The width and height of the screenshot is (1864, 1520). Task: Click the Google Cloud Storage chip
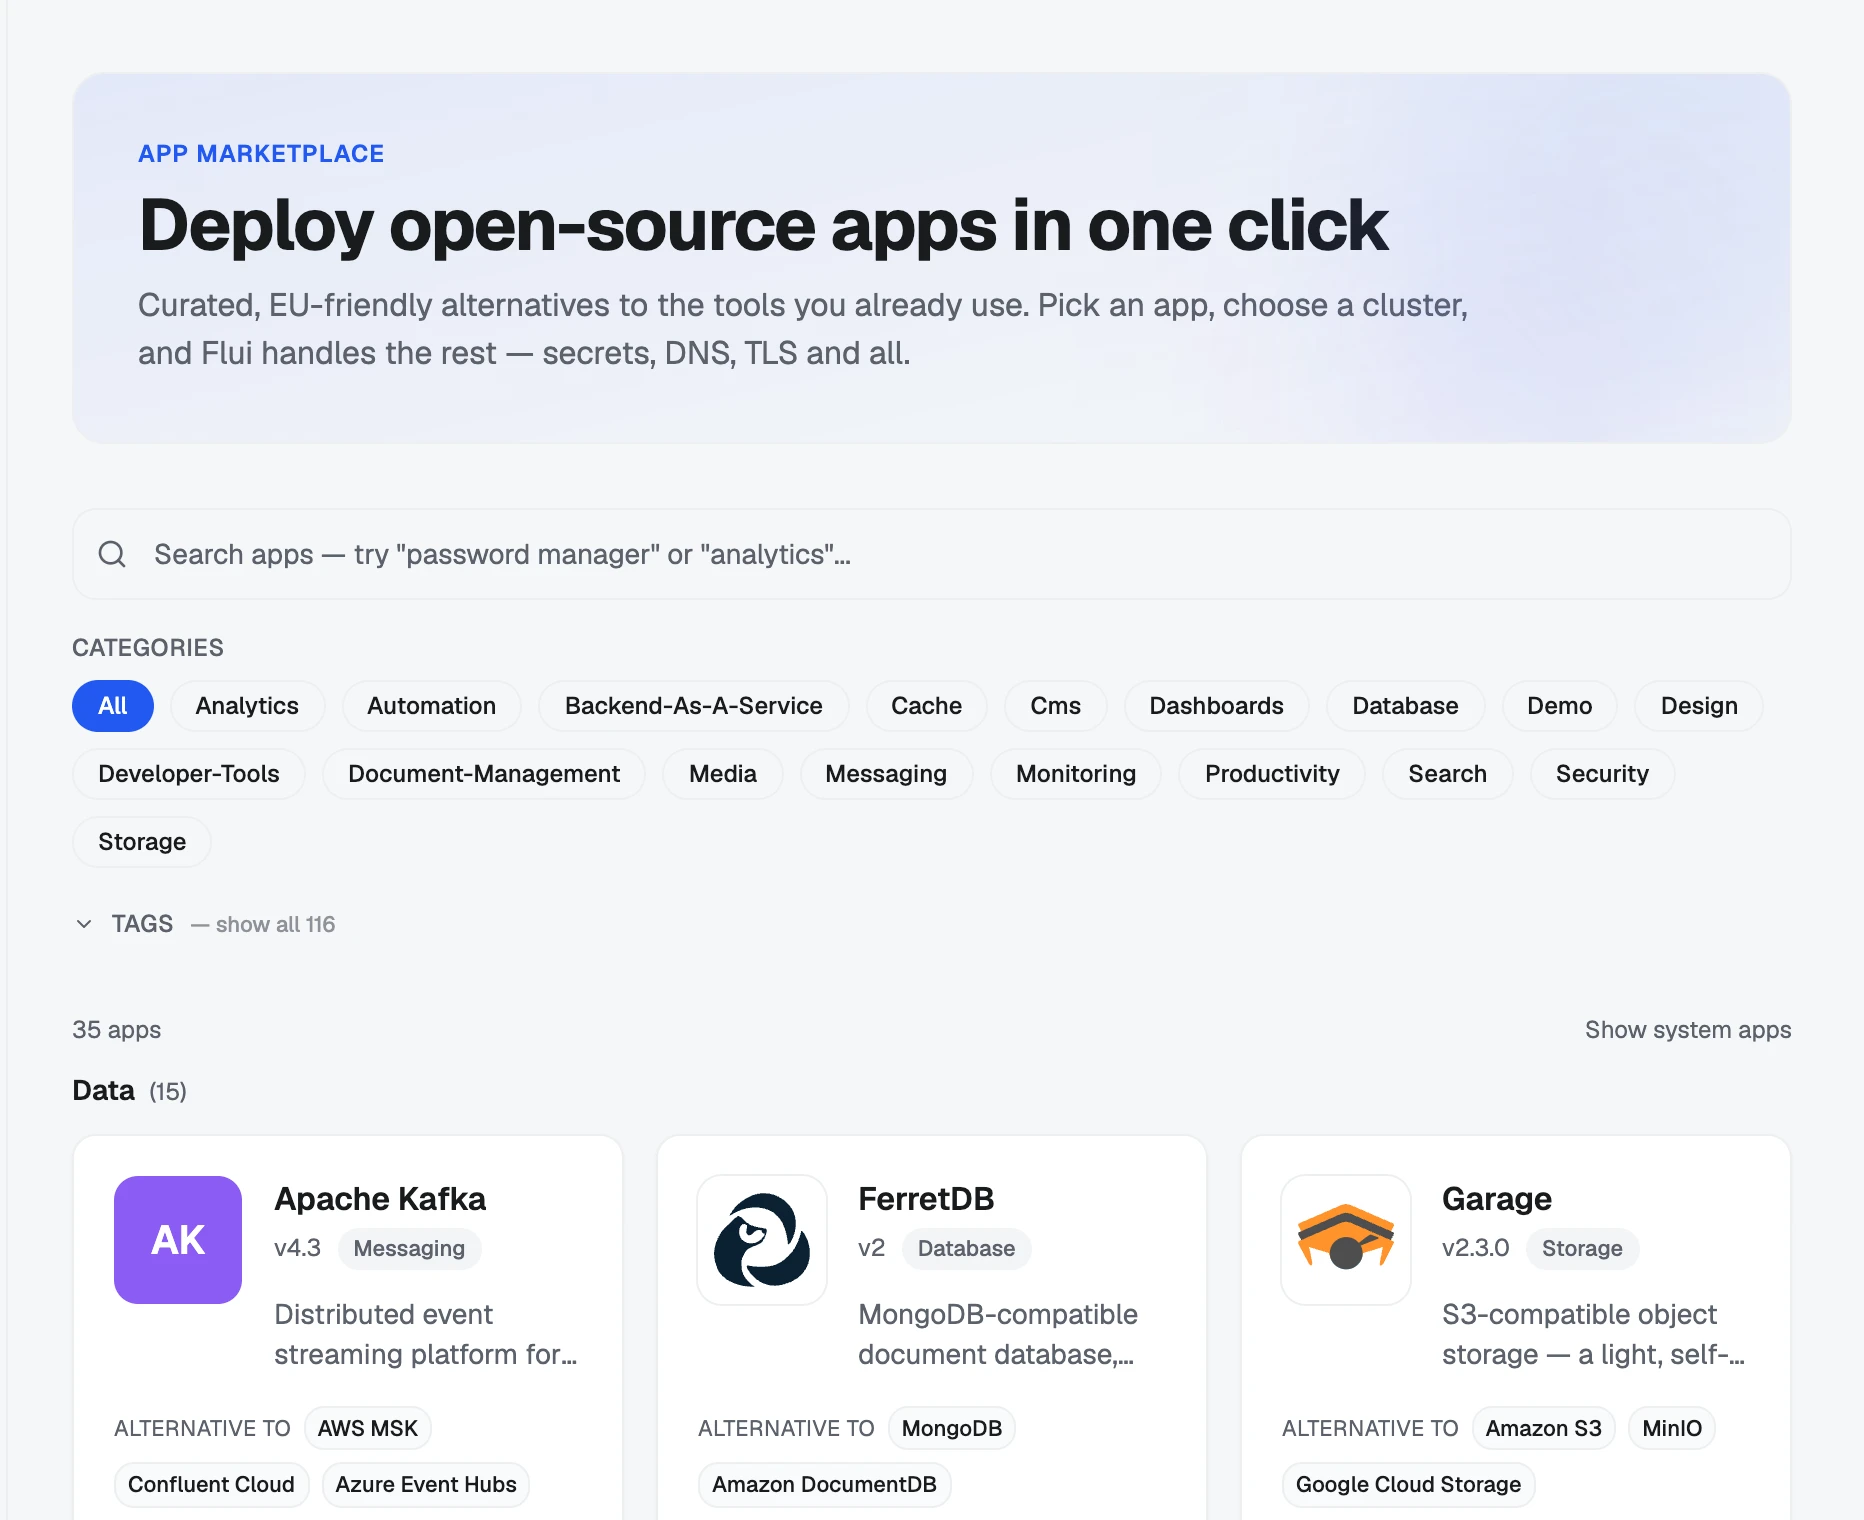1408,1485
